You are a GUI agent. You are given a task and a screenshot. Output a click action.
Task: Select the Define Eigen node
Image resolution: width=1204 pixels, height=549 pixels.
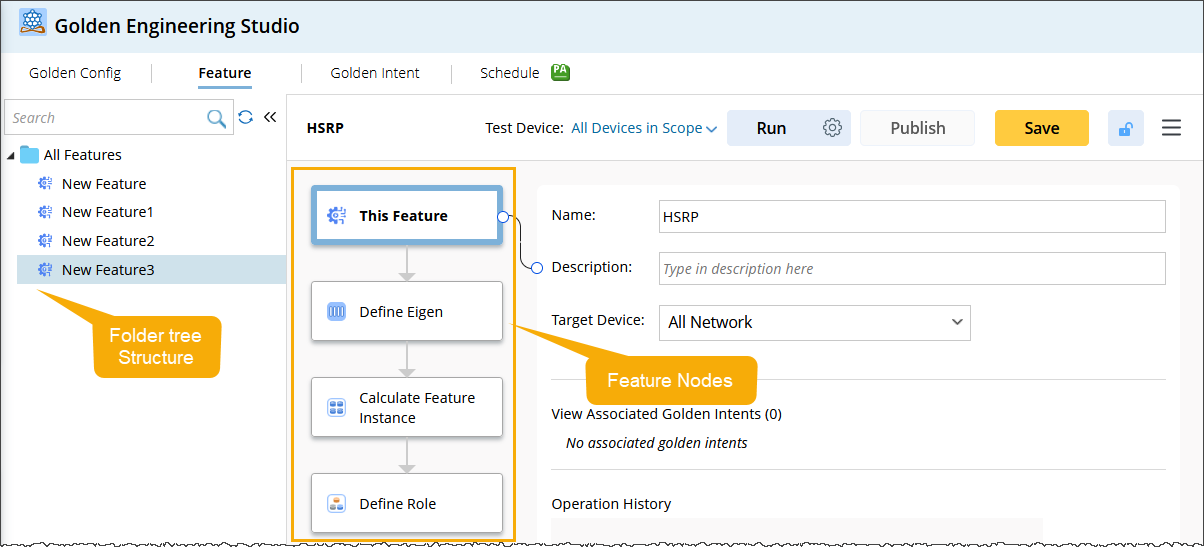coord(406,312)
